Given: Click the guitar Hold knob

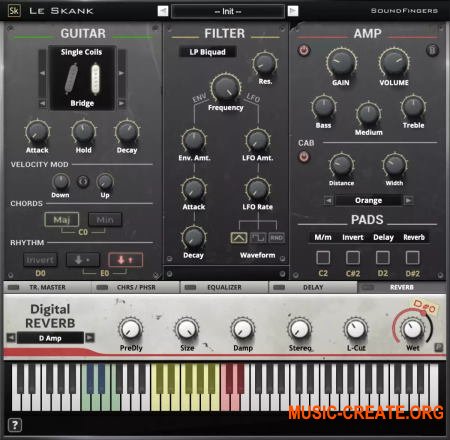Looking at the screenshot, I should coord(83,132).
